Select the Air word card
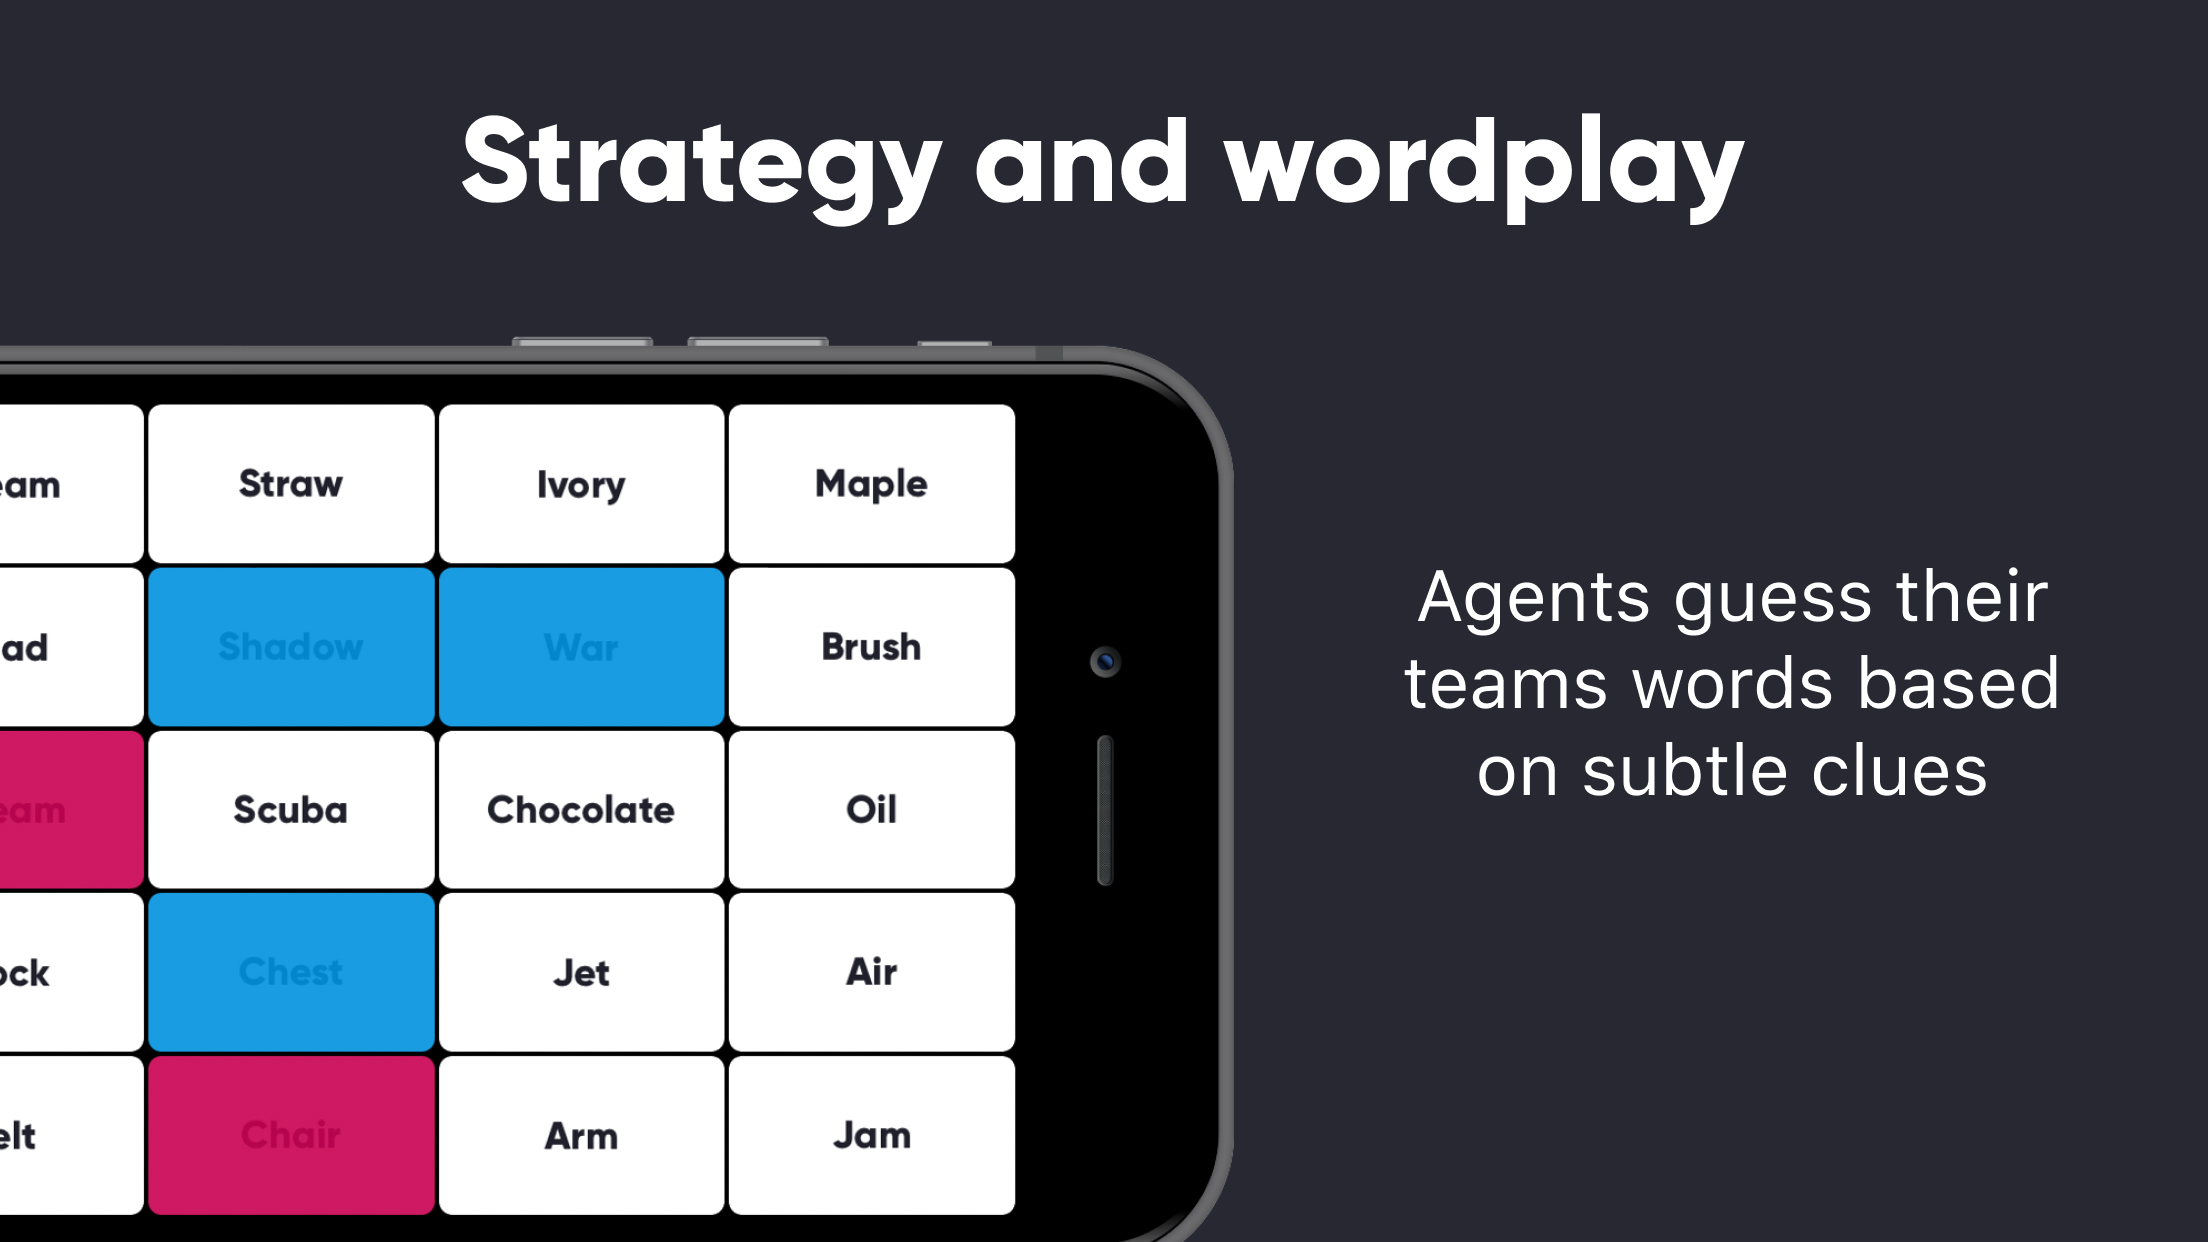2208x1242 pixels. 870,972
